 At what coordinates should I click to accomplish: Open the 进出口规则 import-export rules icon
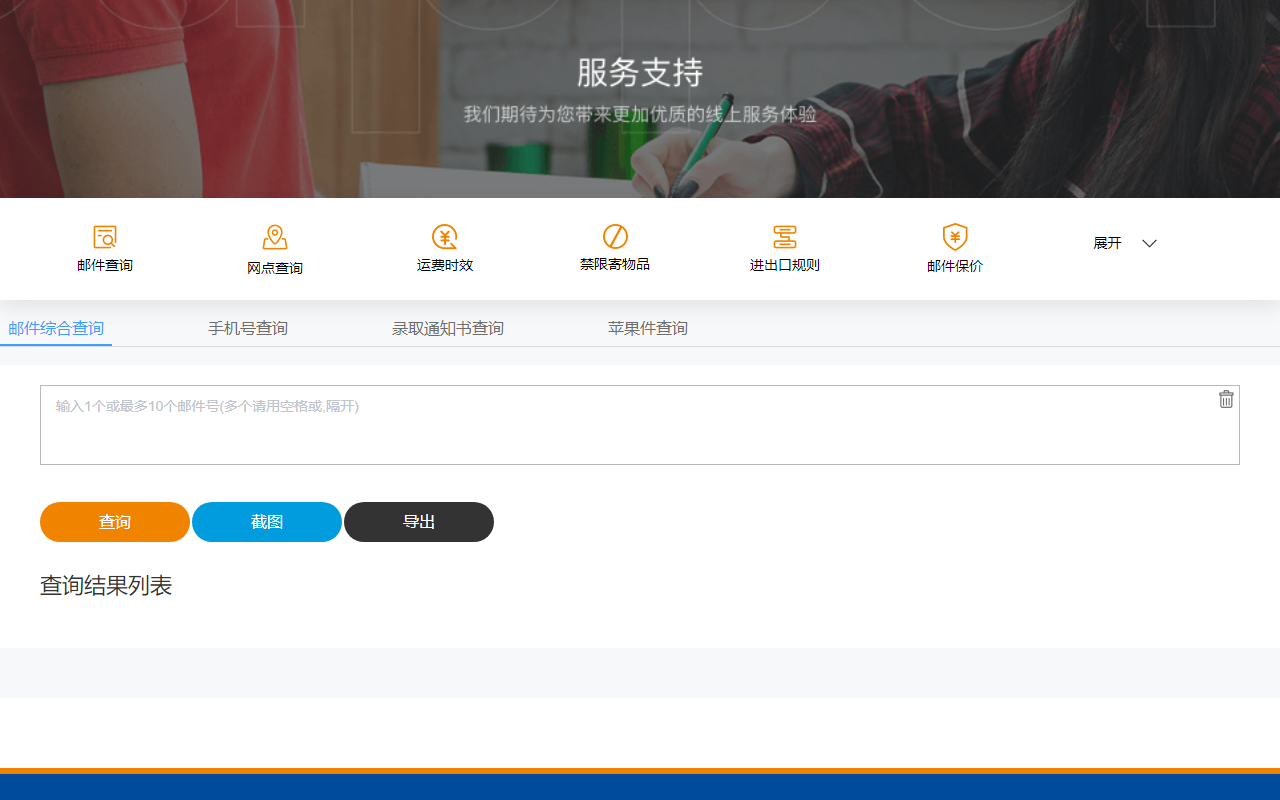784,248
